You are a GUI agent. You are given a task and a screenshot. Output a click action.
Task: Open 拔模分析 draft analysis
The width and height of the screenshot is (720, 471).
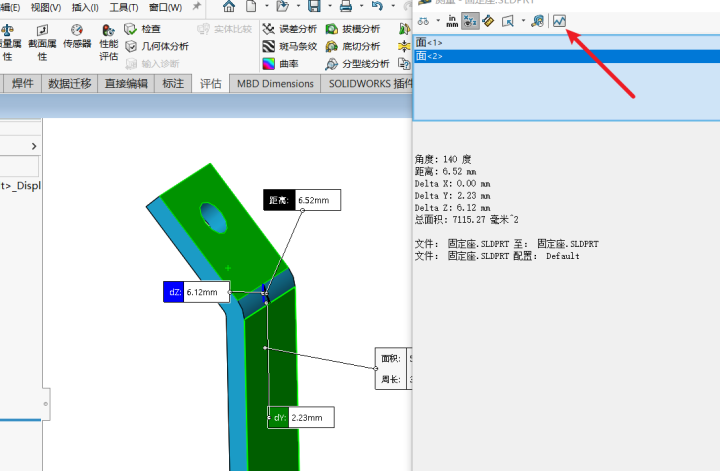click(353, 29)
